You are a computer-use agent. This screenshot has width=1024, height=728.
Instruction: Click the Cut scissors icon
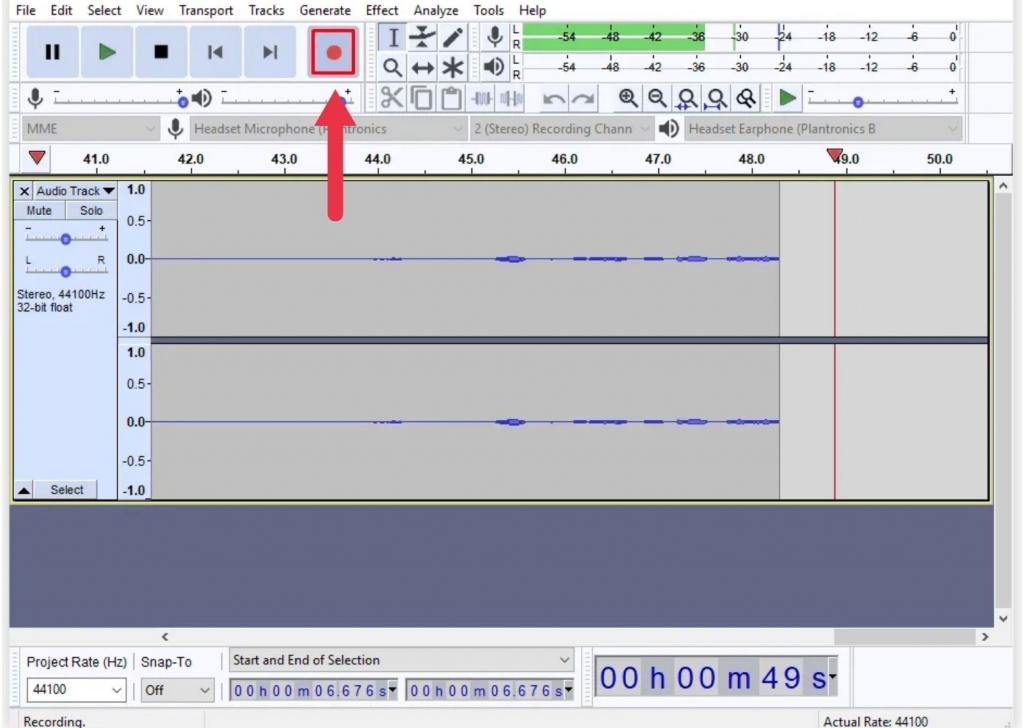392,99
